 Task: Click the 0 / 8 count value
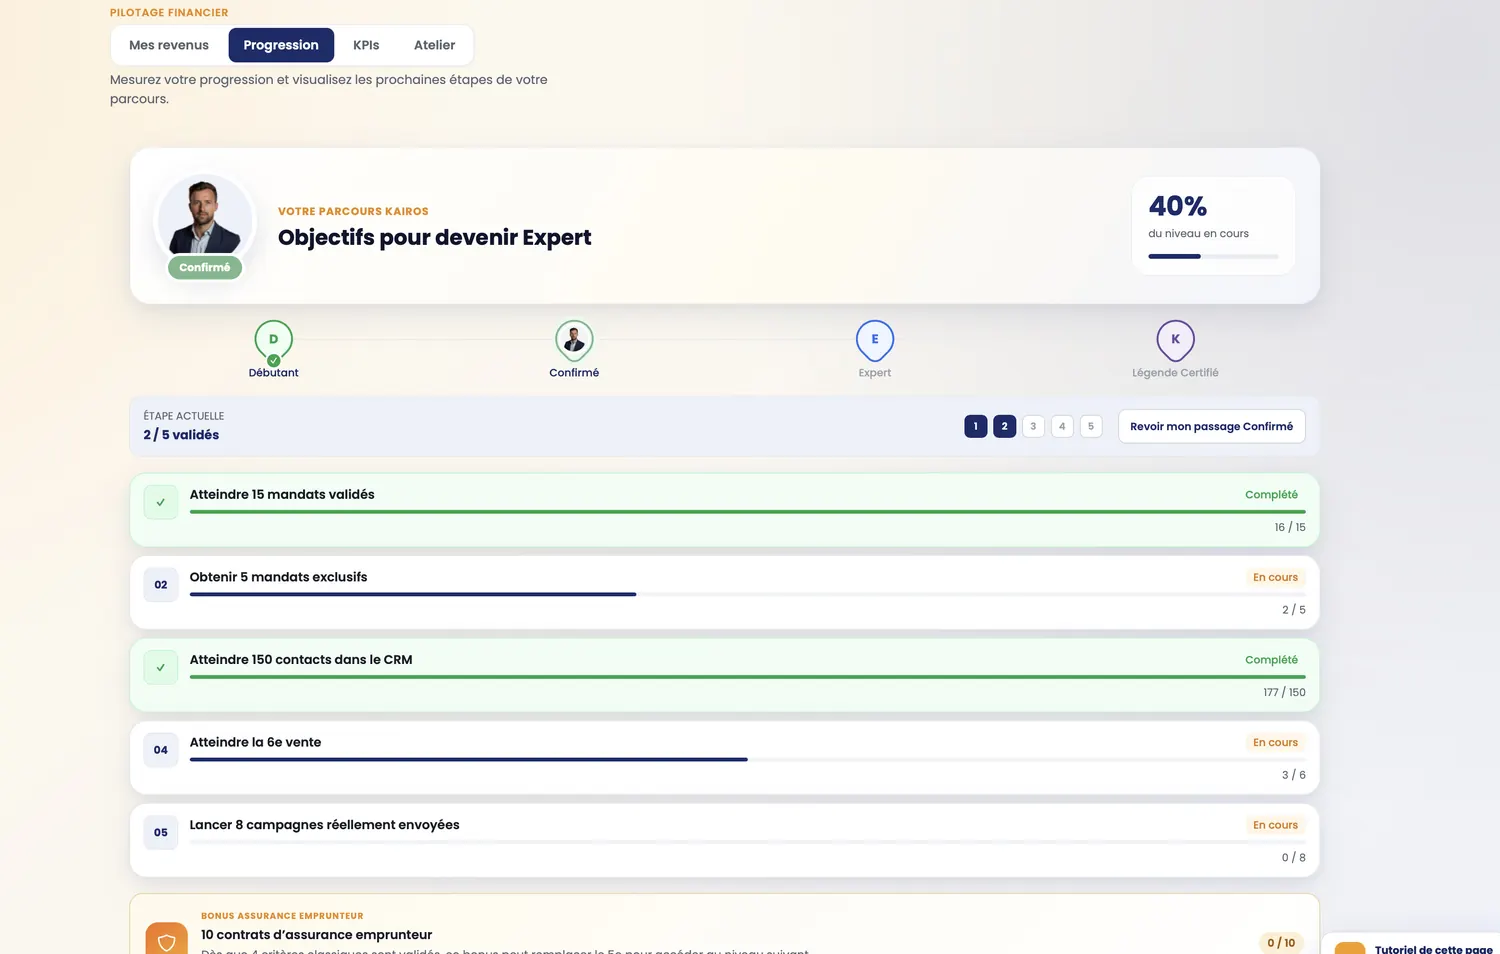(1294, 857)
